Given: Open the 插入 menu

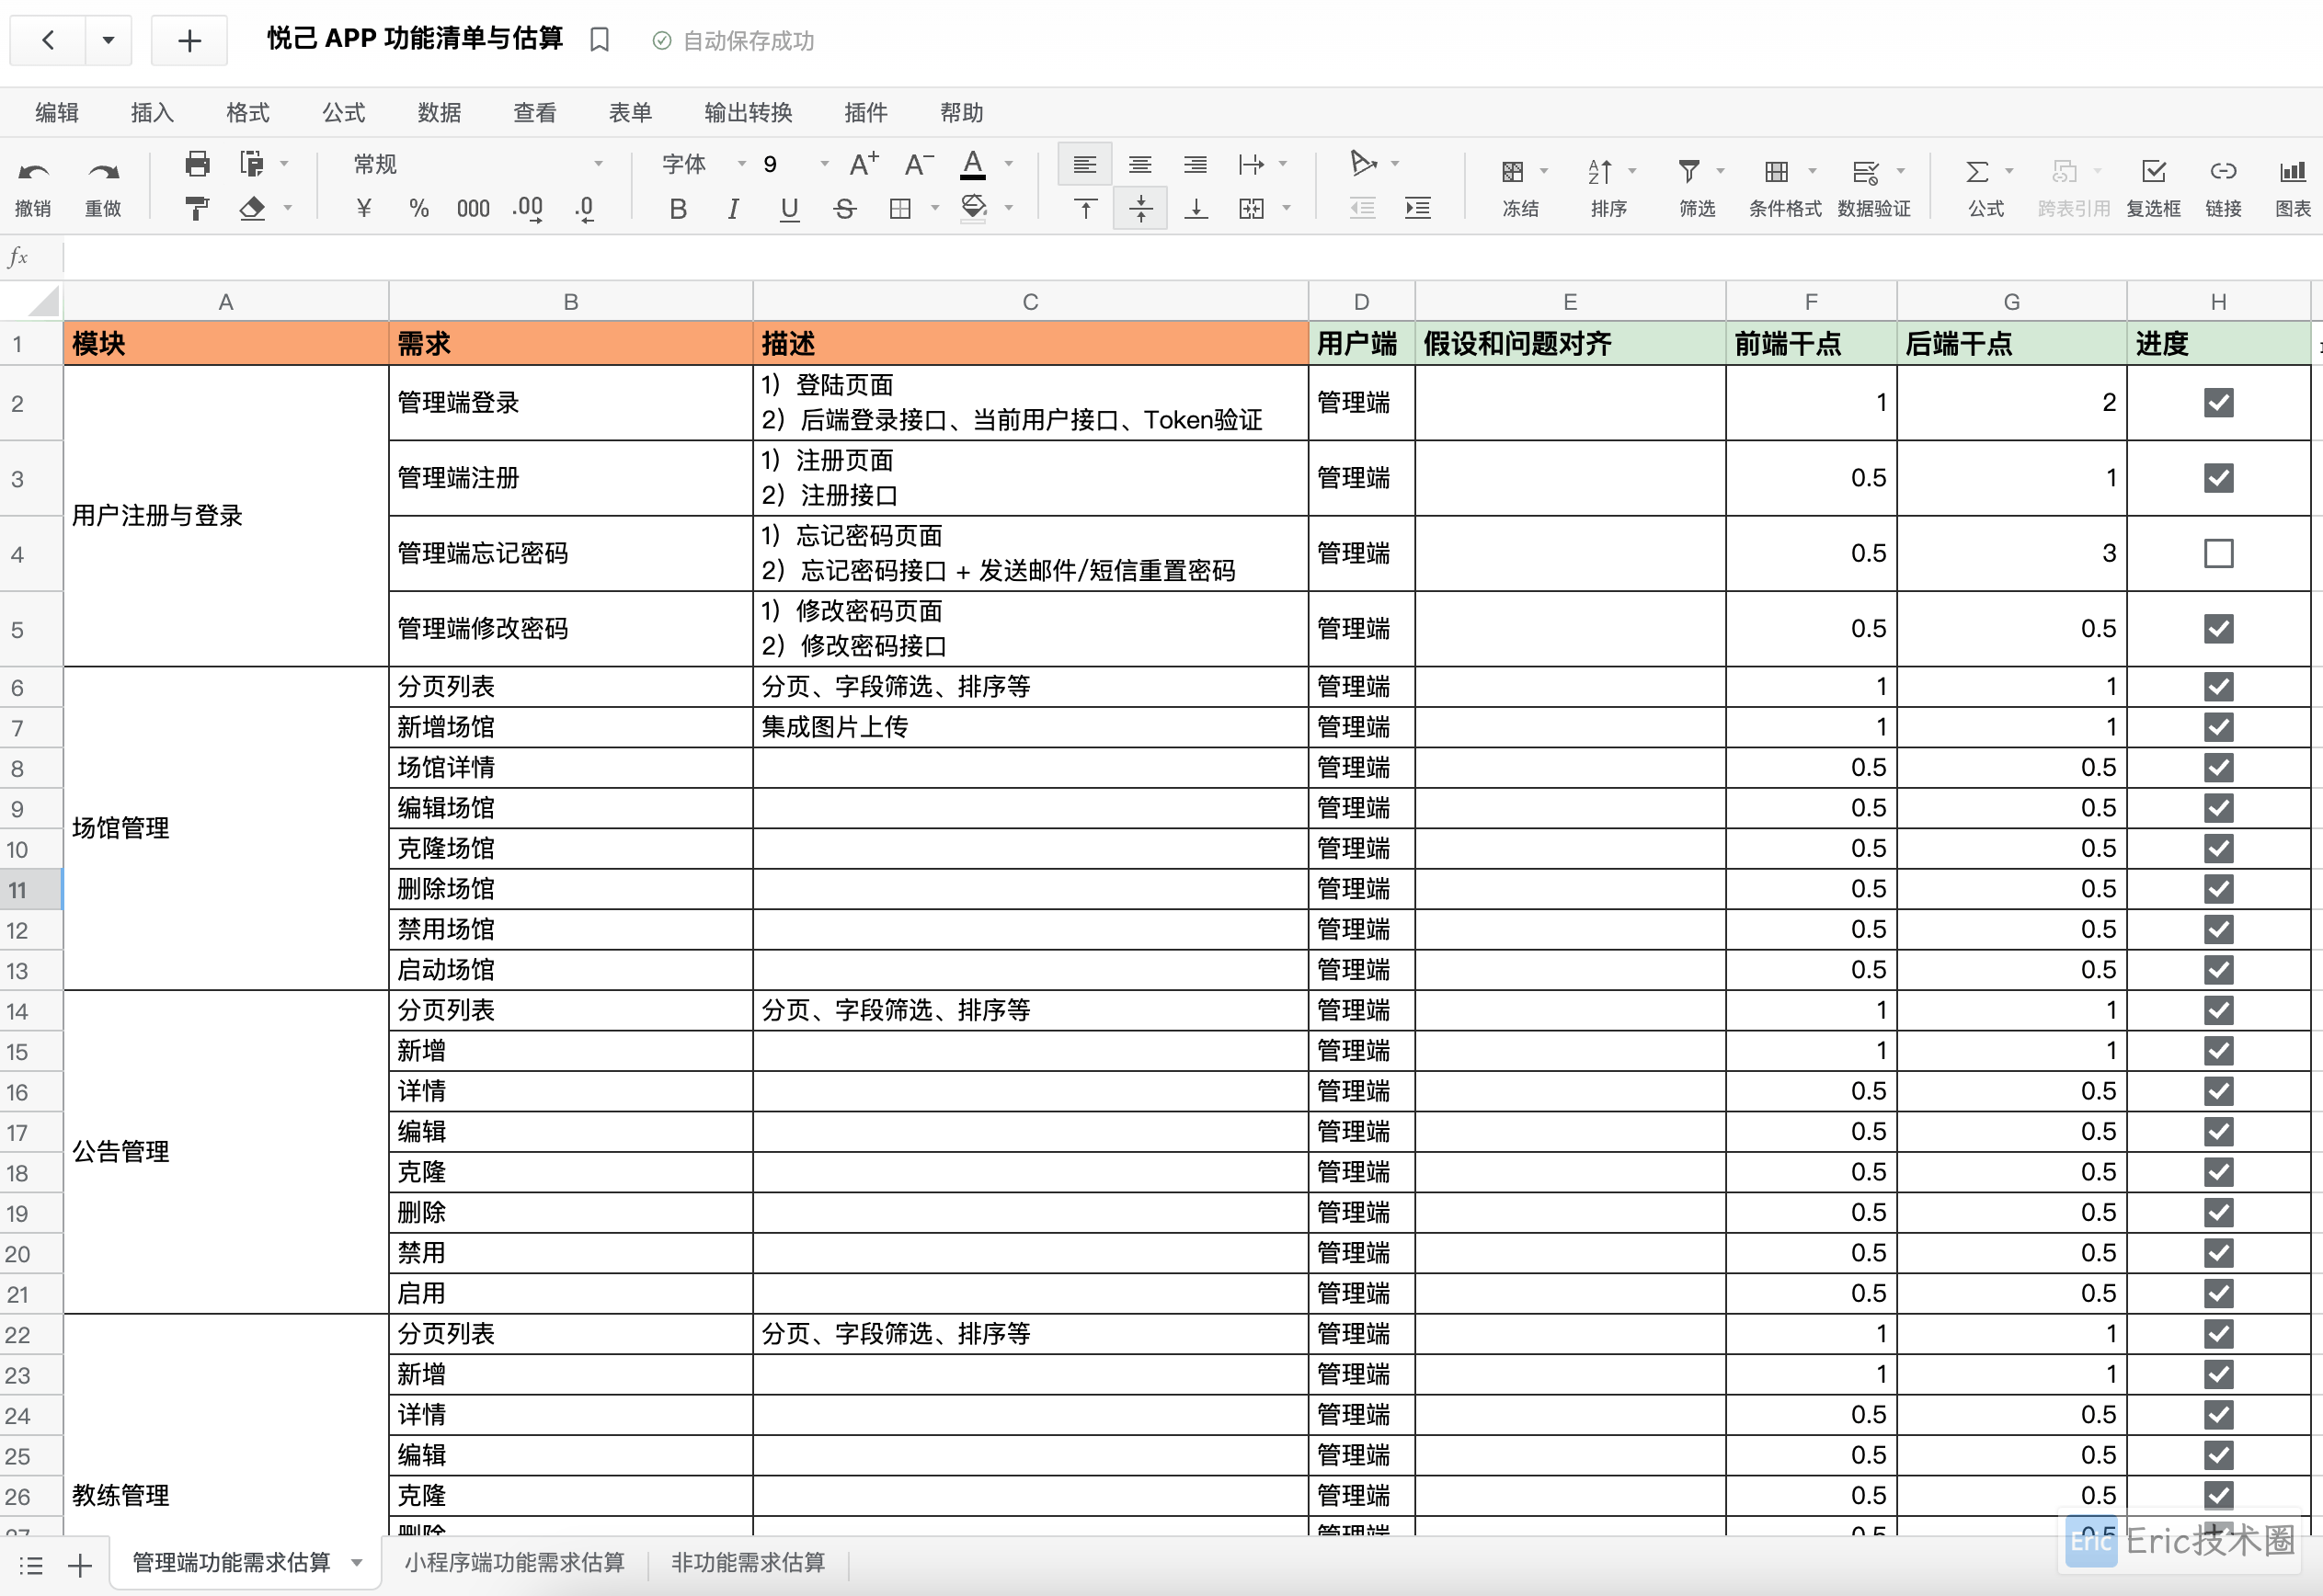Looking at the screenshot, I should (x=152, y=112).
